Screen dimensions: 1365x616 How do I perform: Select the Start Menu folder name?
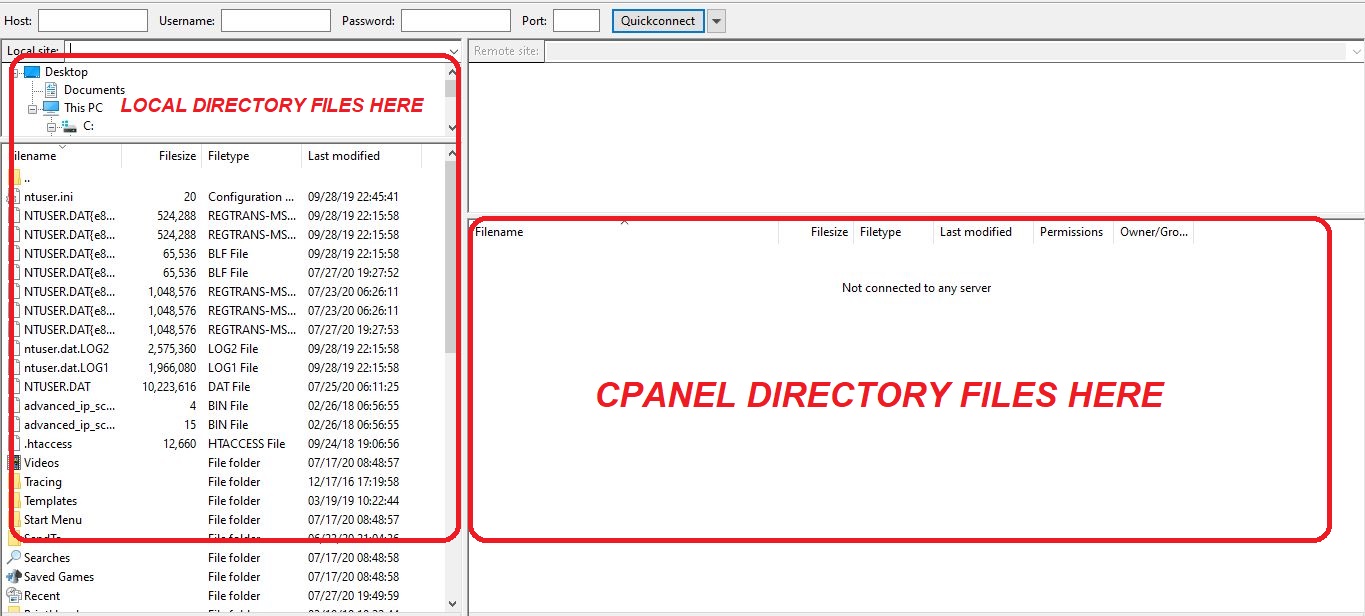tap(53, 520)
